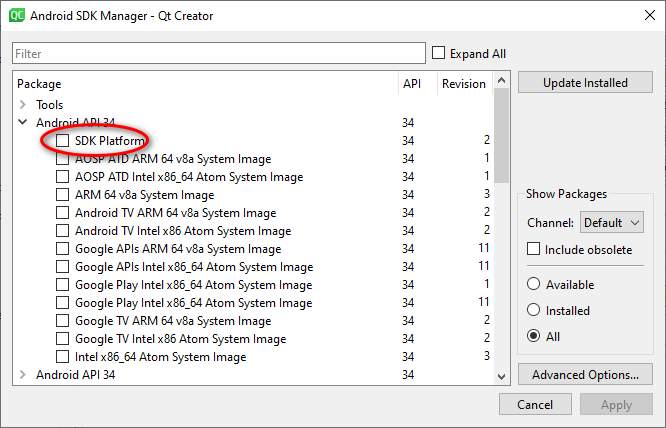
Task: Click revision 11 in Google APIs ARM row
Action: coord(484,248)
